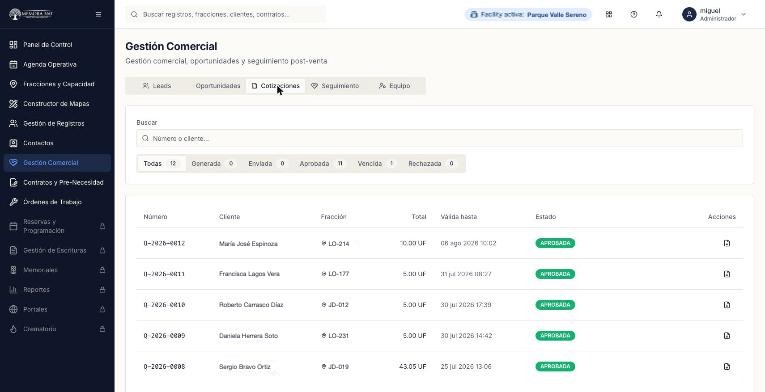Switch to the Equipo tab
The height and width of the screenshot is (392, 765).
point(394,86)
